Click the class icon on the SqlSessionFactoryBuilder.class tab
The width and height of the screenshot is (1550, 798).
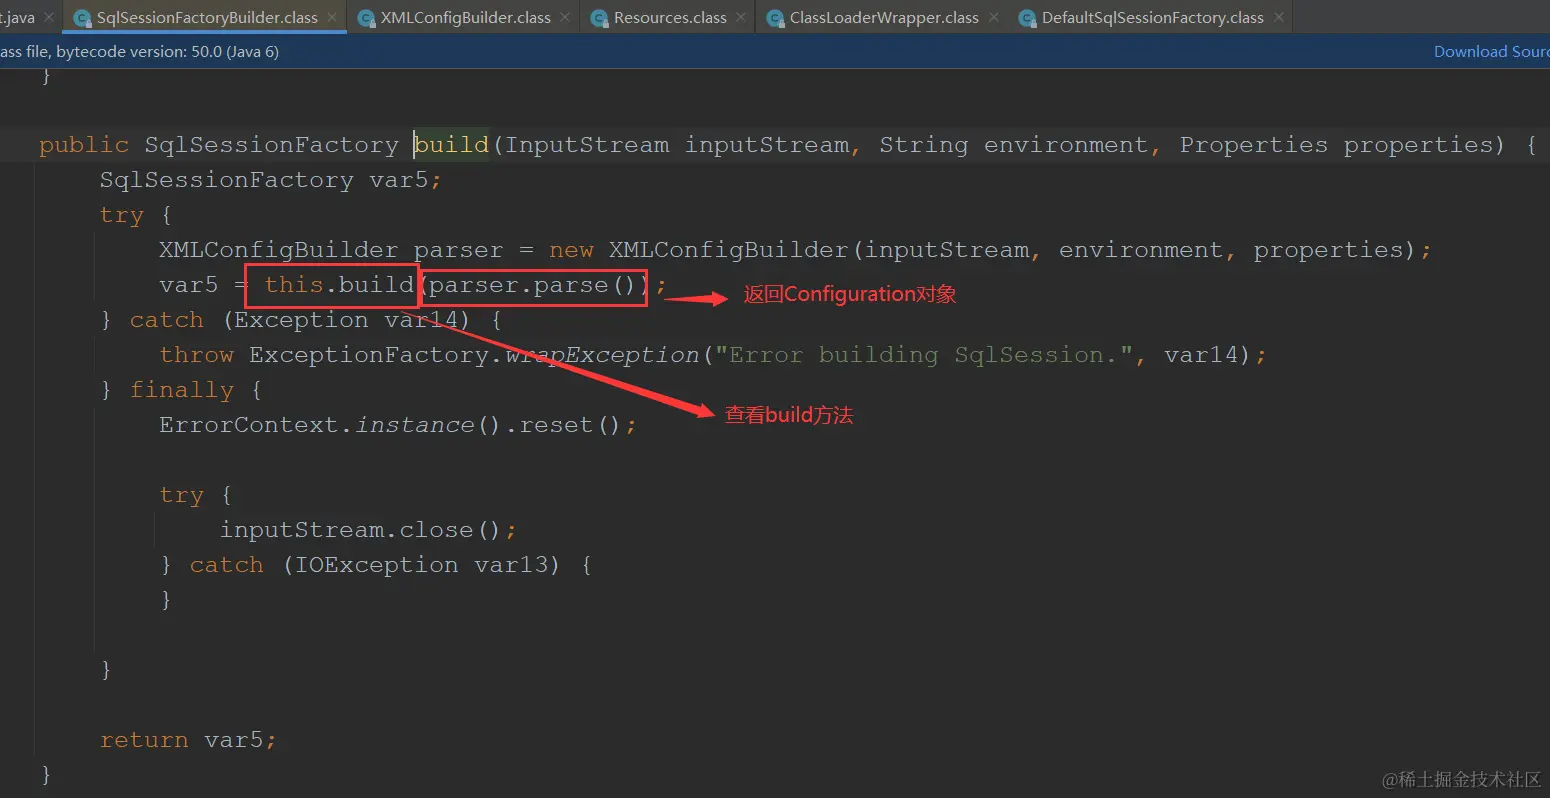[x=82, y=18]
